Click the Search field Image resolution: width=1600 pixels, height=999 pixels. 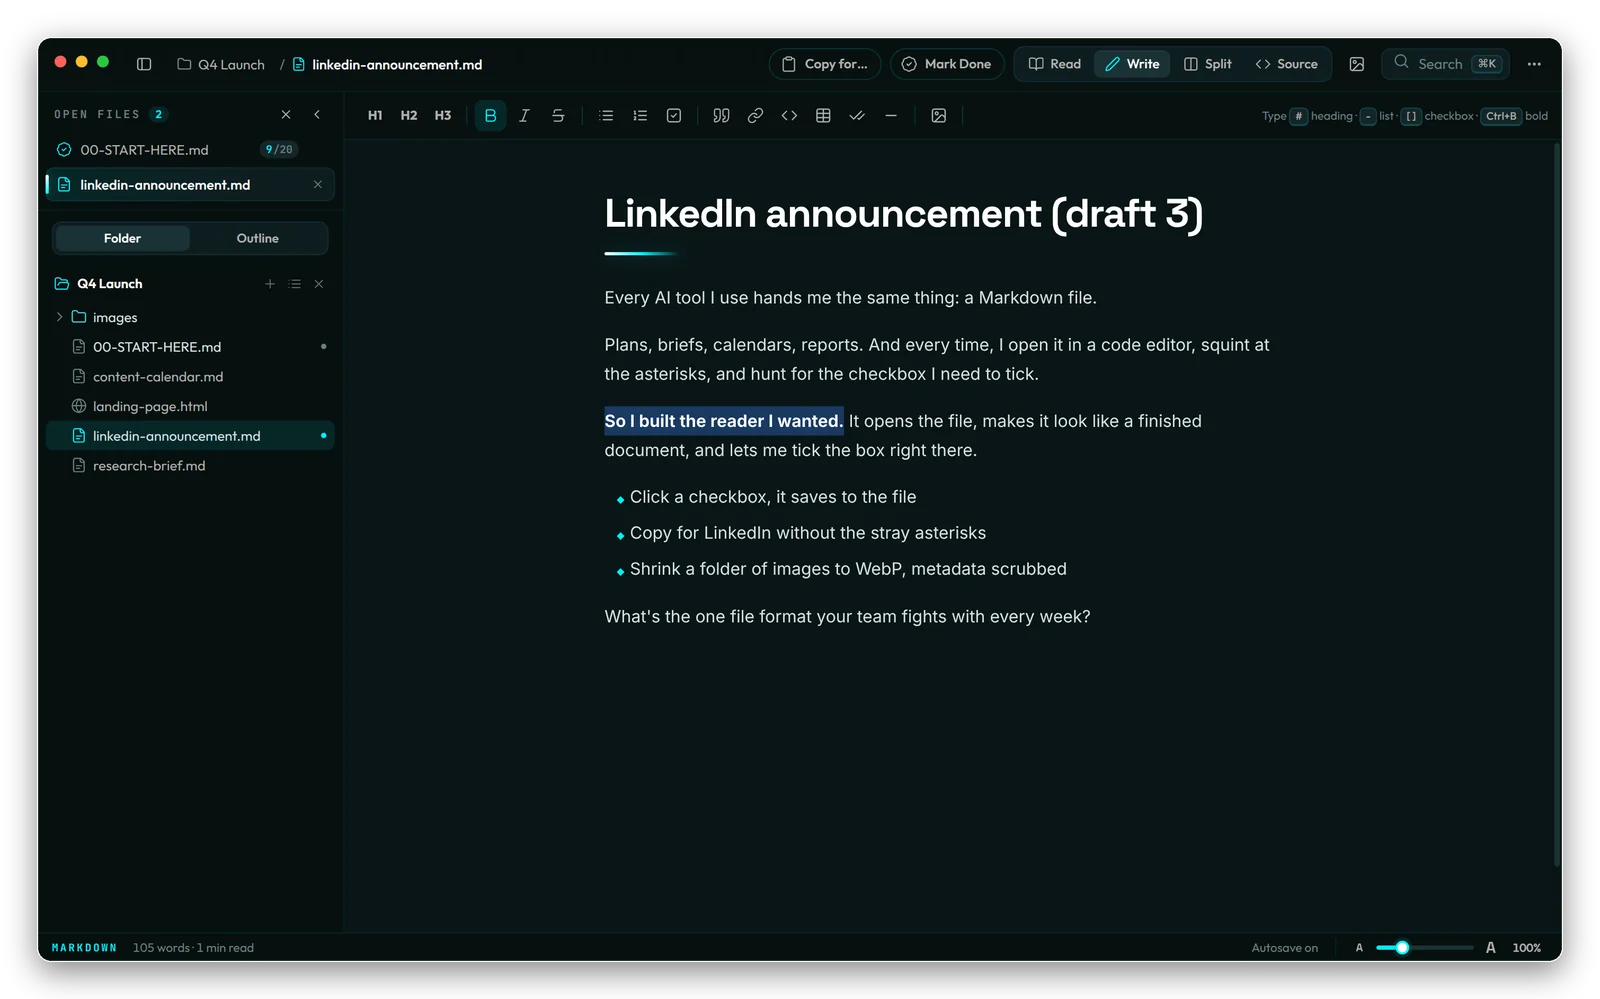click(1446, 64)
